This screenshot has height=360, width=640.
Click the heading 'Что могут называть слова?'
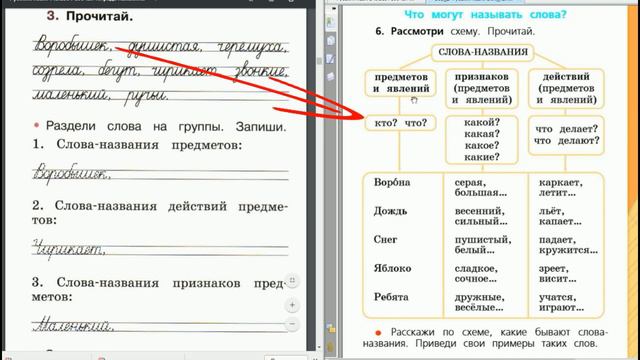pyautogui.click(x=485, y=15)
